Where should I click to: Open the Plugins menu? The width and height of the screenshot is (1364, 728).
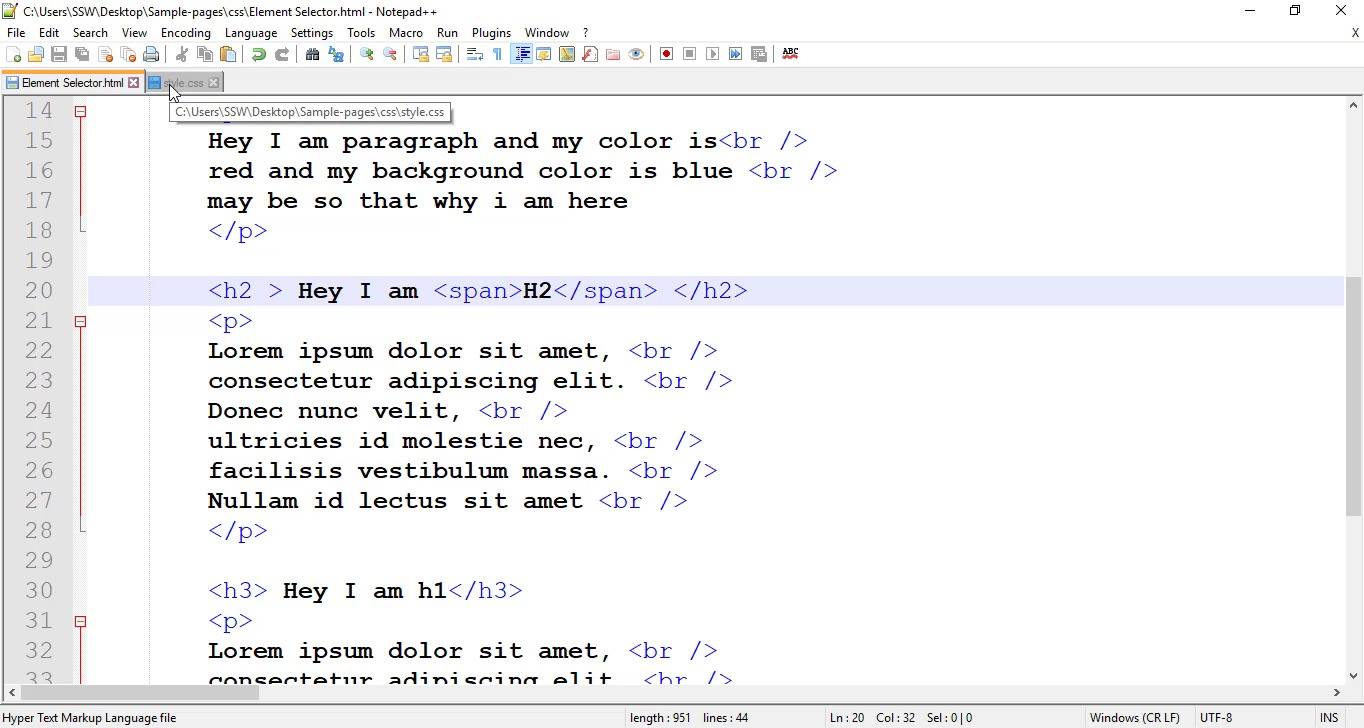click(x=491, y=32)
